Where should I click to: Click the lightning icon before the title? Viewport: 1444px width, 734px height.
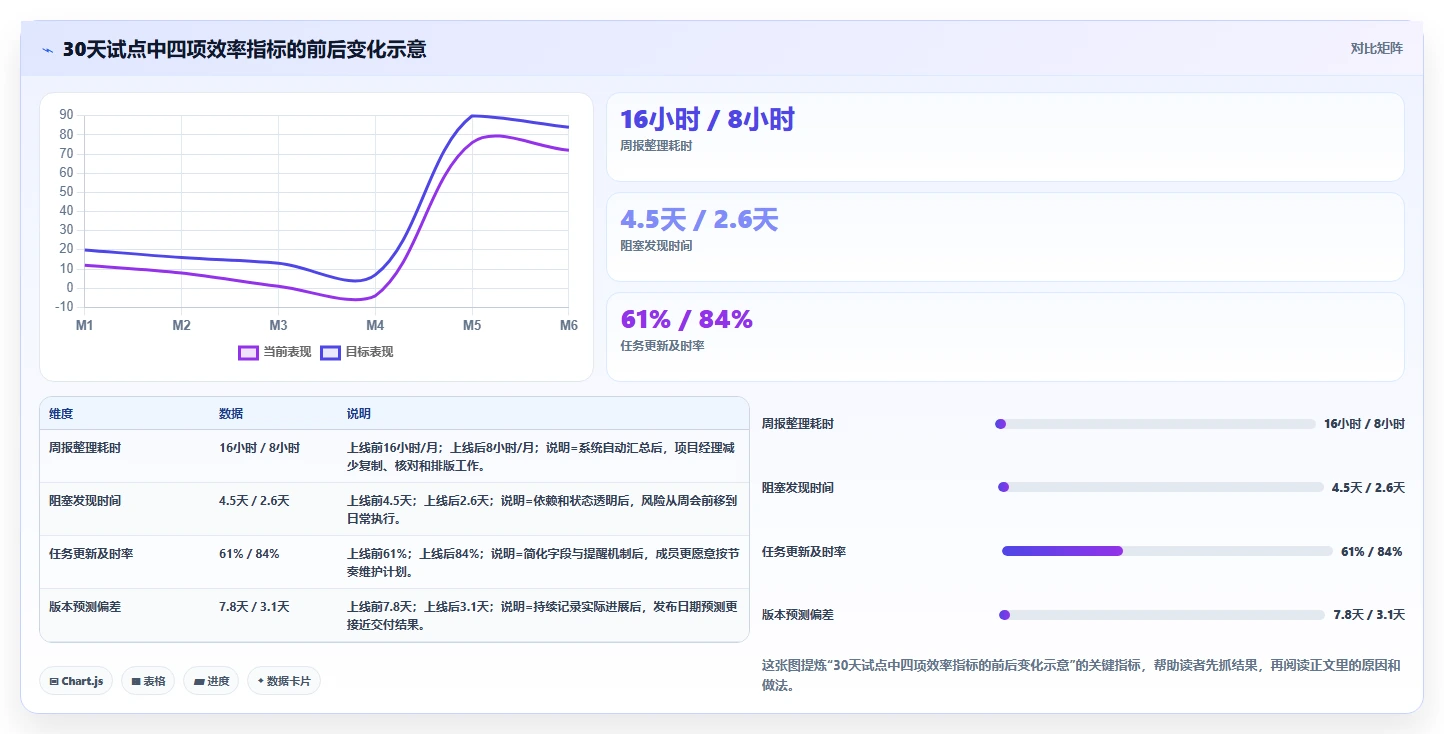pyautogui.click(x=48, y=50)
